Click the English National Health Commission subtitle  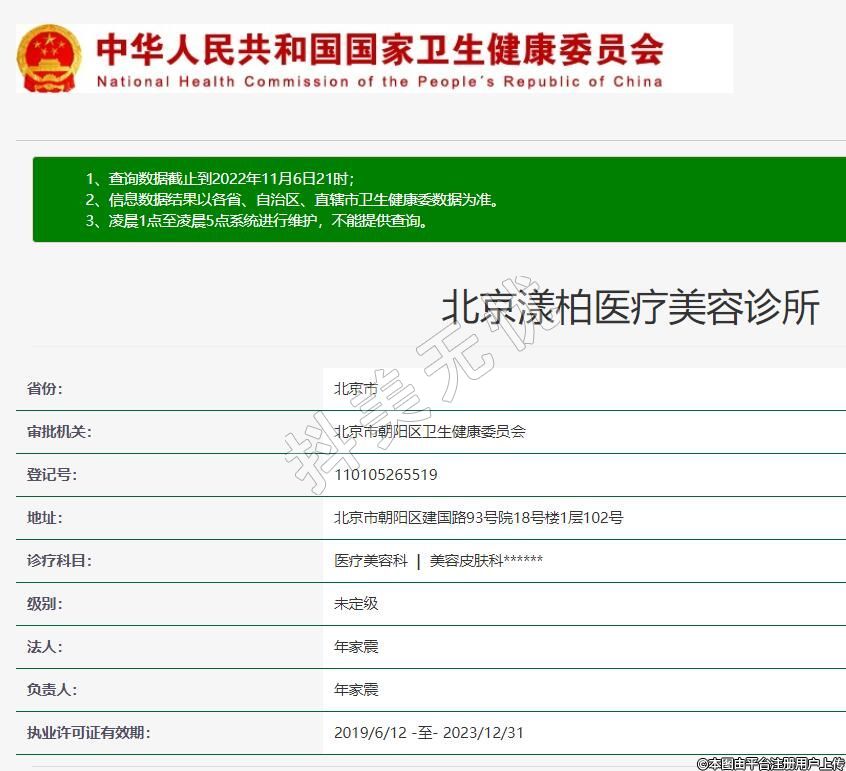pos(379,81)
